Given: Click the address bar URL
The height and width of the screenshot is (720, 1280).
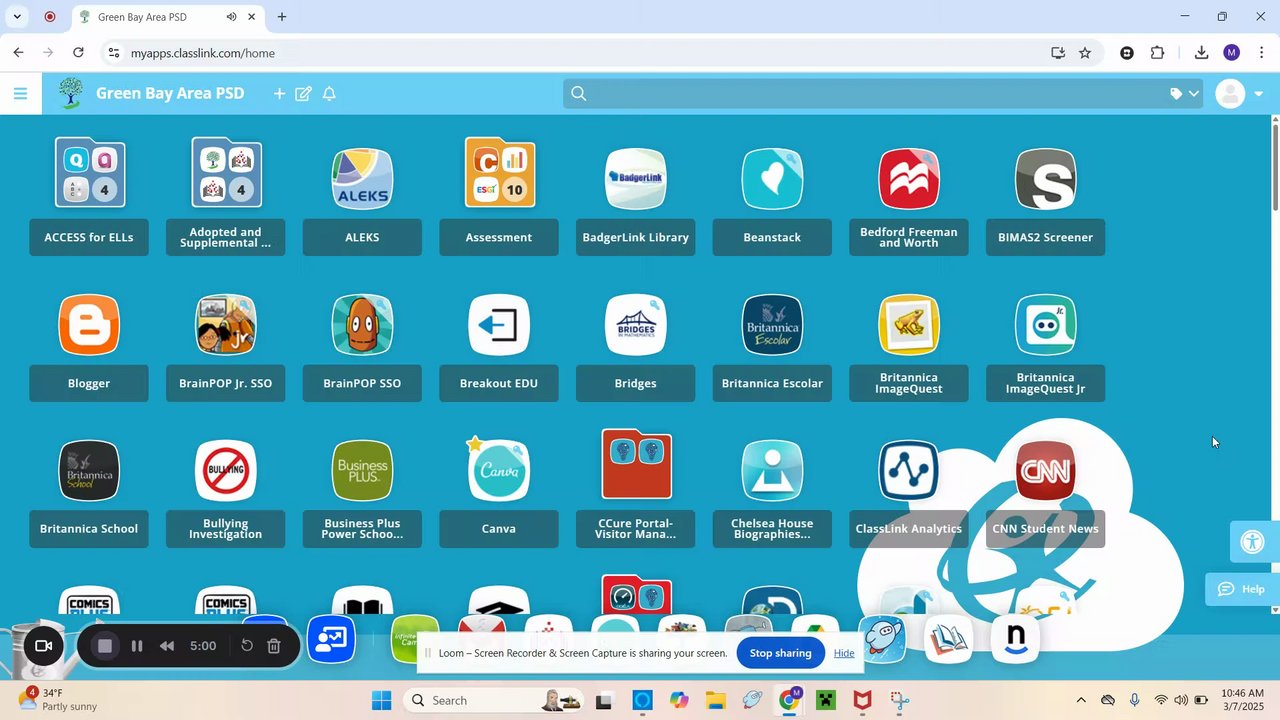Looking at the screenshot, I should 203,53.
